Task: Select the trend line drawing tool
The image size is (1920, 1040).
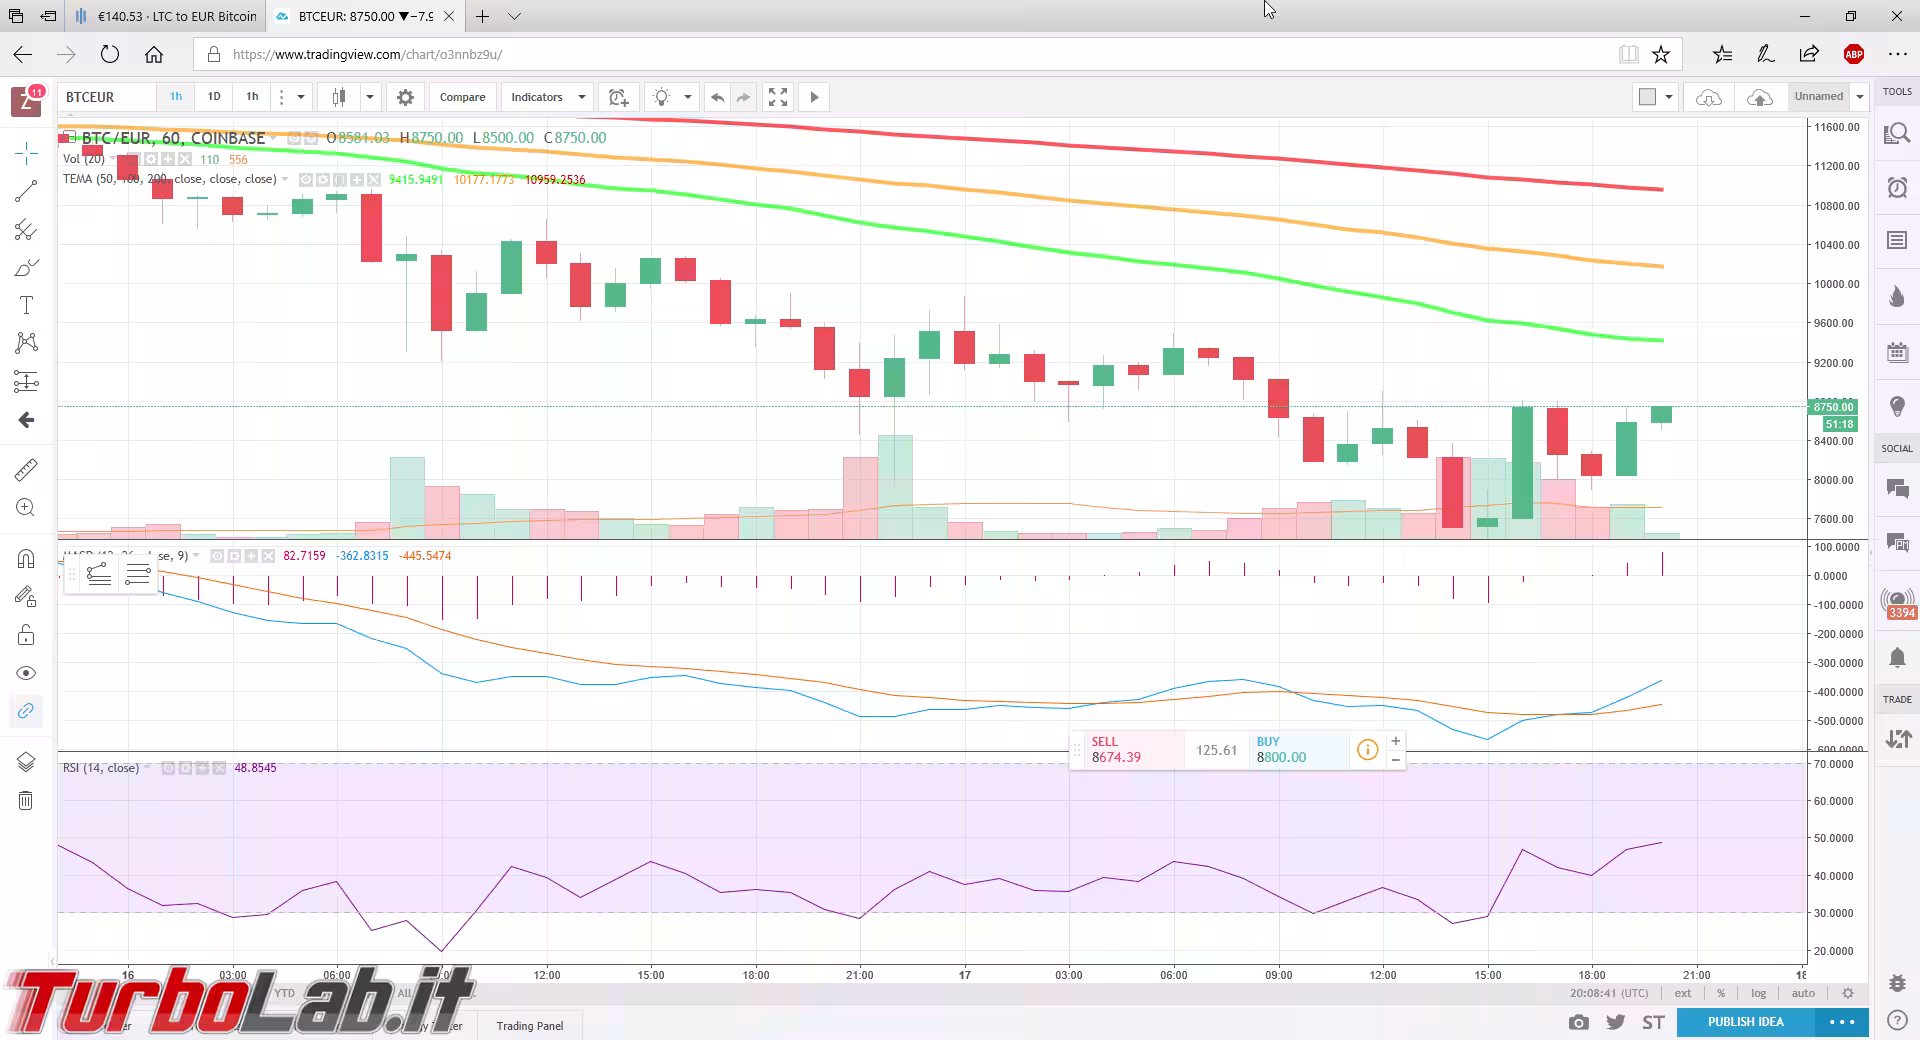Action: pos(26,191)
